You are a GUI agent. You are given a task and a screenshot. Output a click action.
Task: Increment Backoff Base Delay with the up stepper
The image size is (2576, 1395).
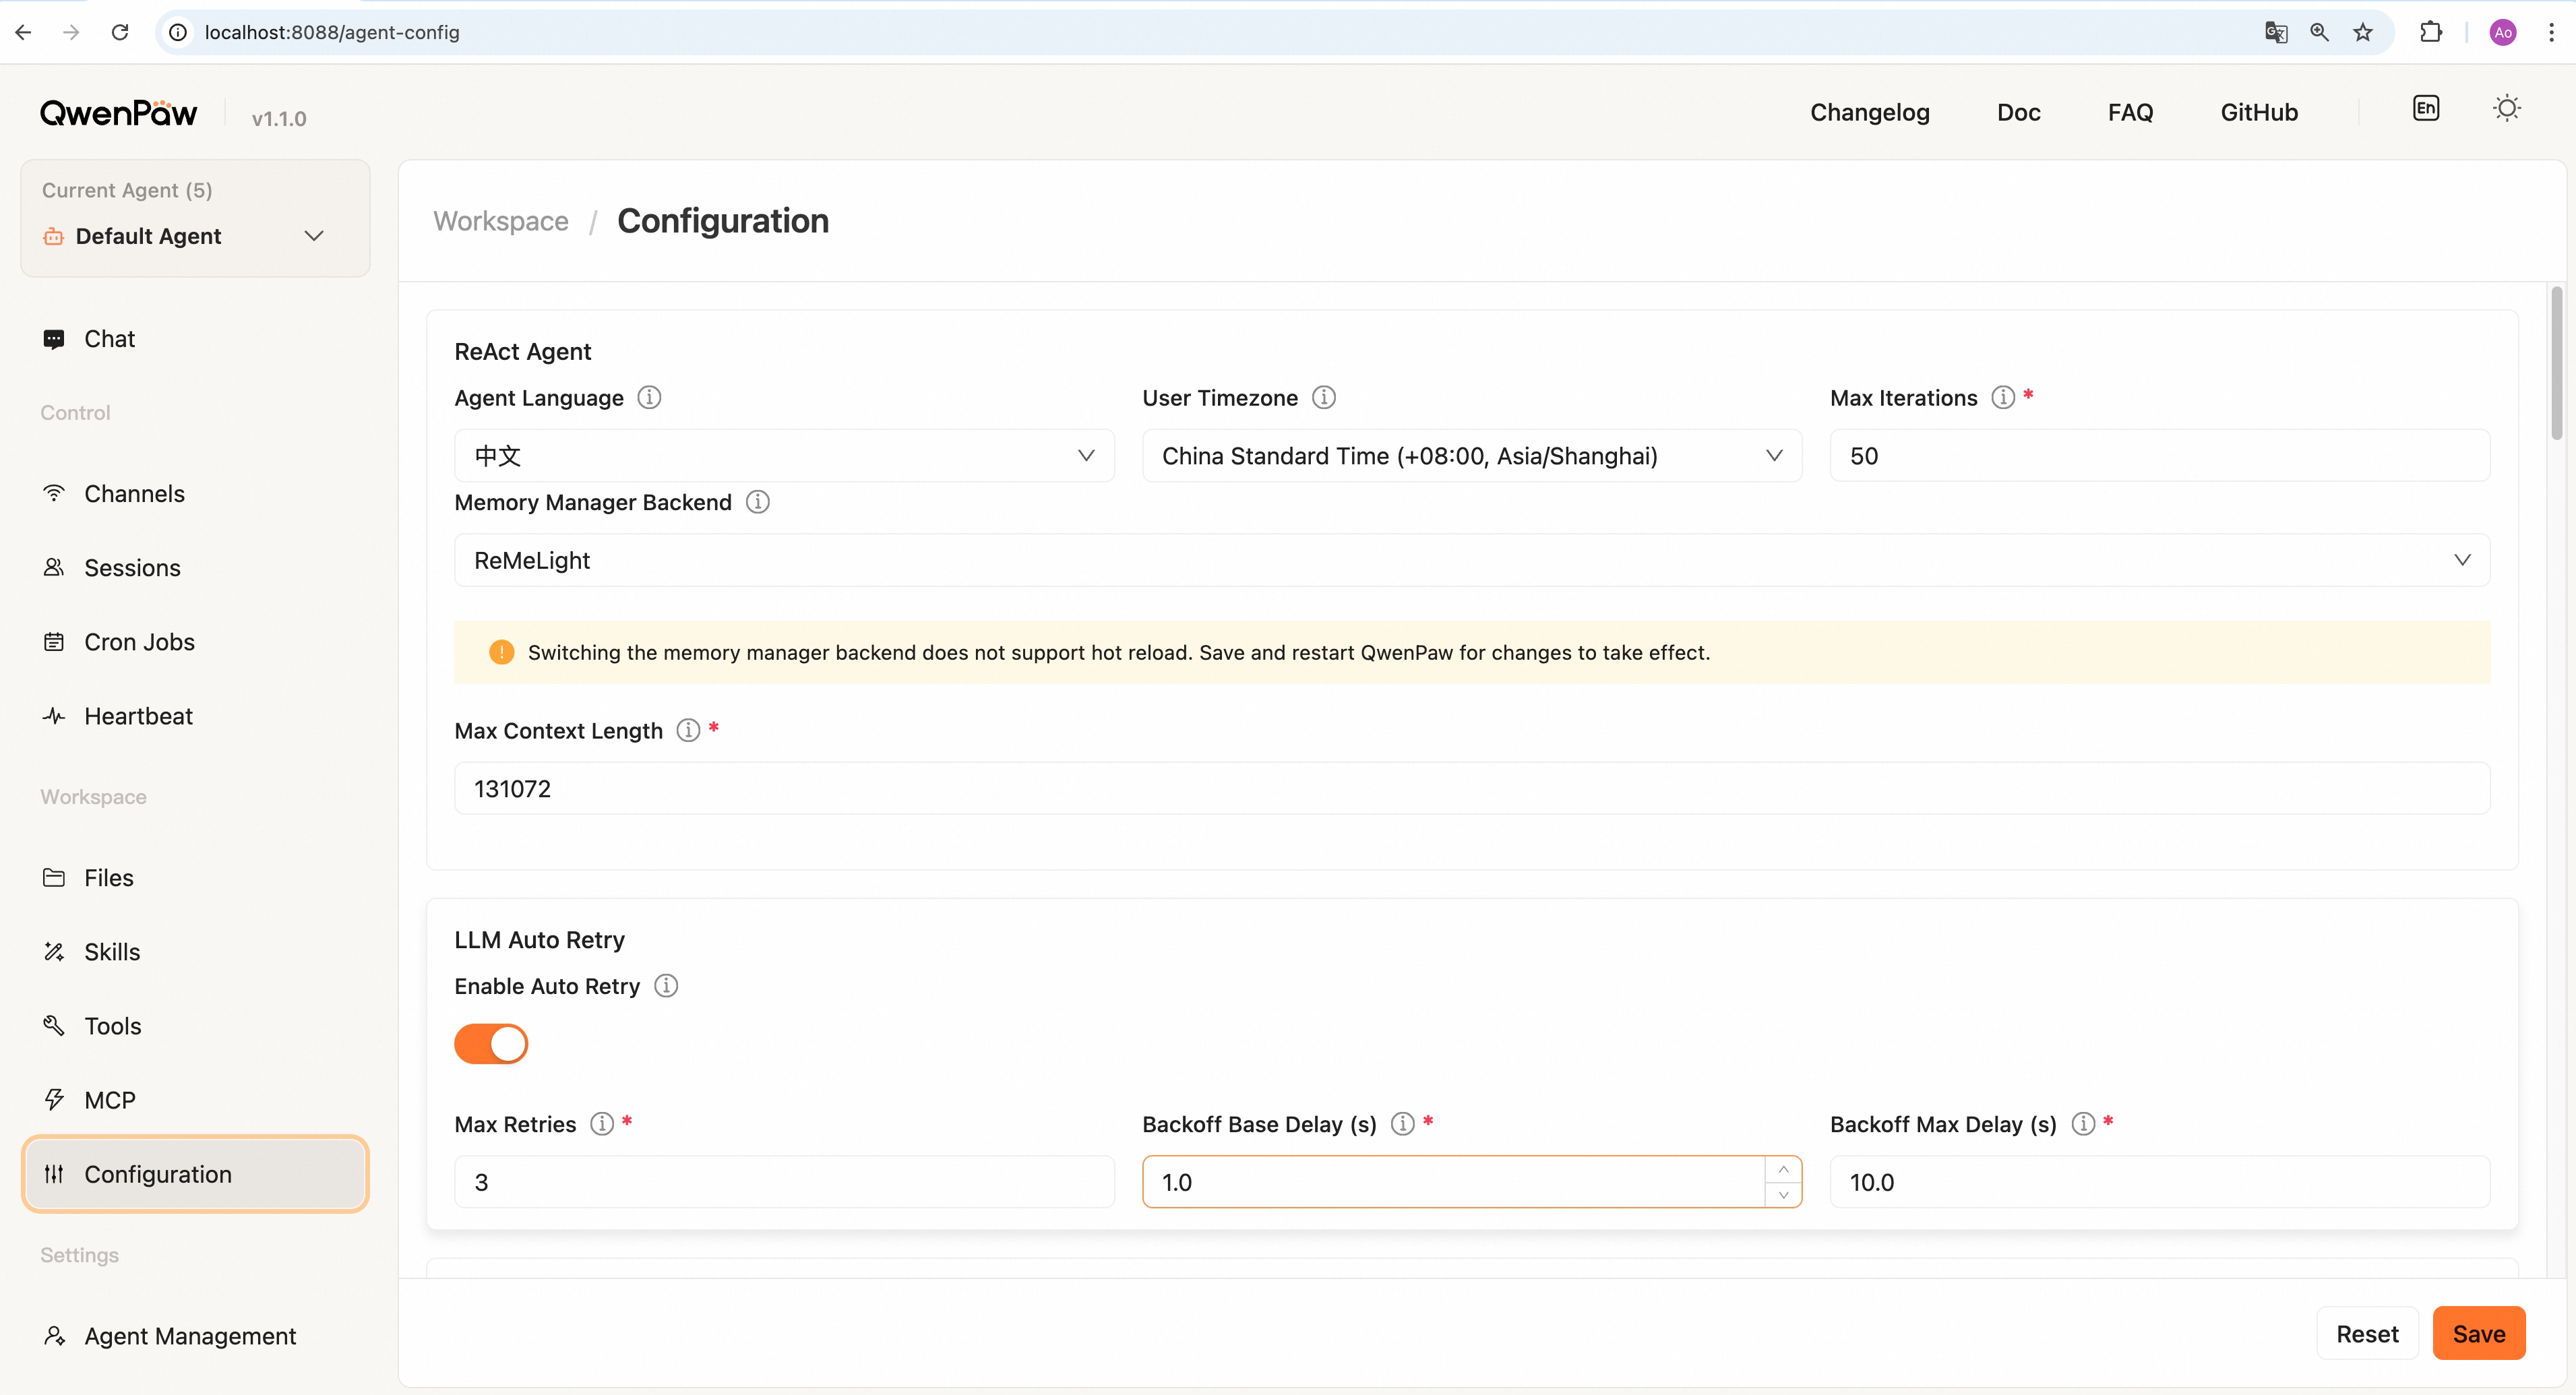point(1784,1169)
